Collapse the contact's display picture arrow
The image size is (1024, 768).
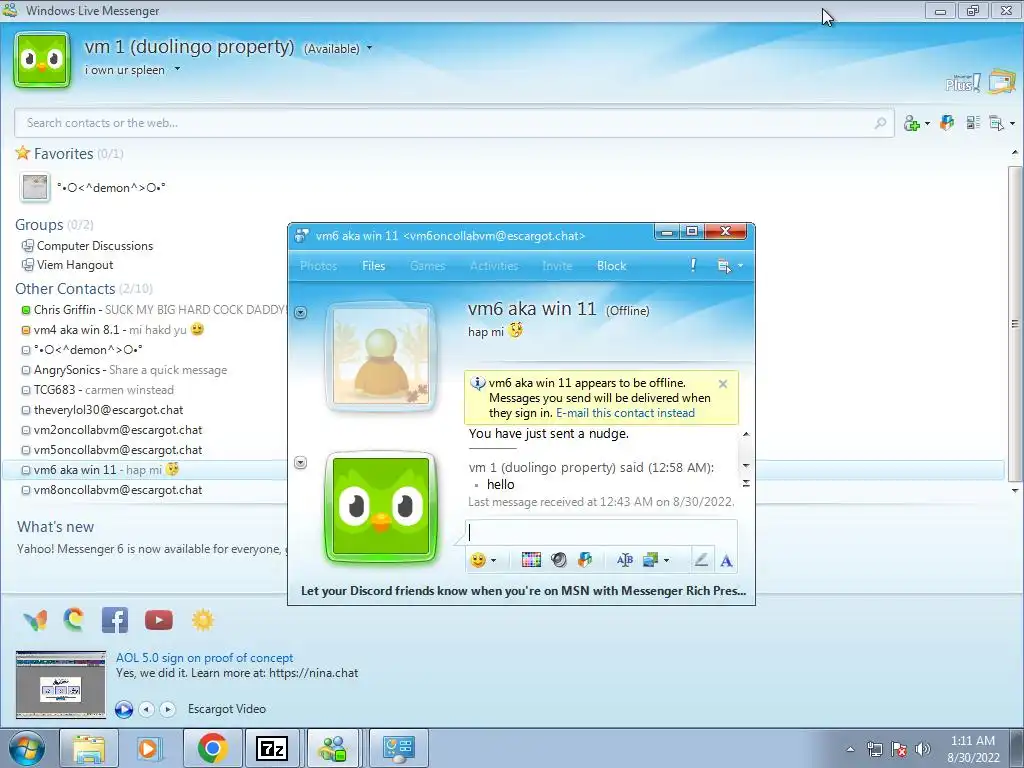[x=300, y=313]
